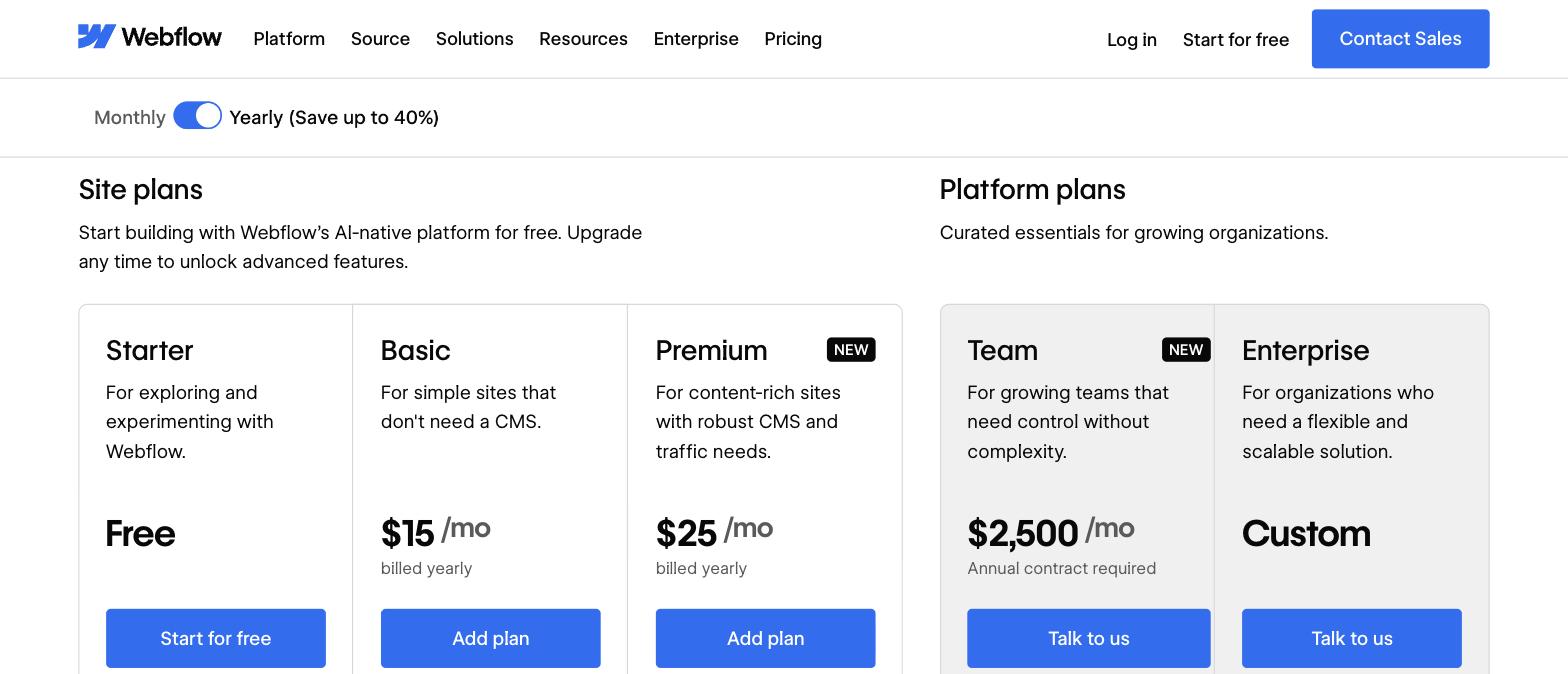Click the Free price on the Starter plan
Screen dimensions: 1568x674
[x=140, y=534]
